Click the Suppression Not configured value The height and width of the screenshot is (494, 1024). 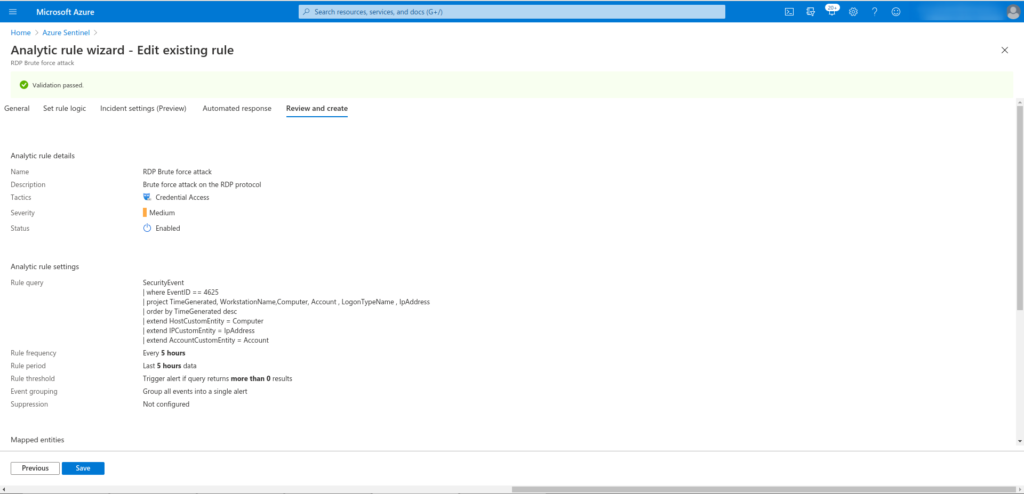tap(166, 404)
